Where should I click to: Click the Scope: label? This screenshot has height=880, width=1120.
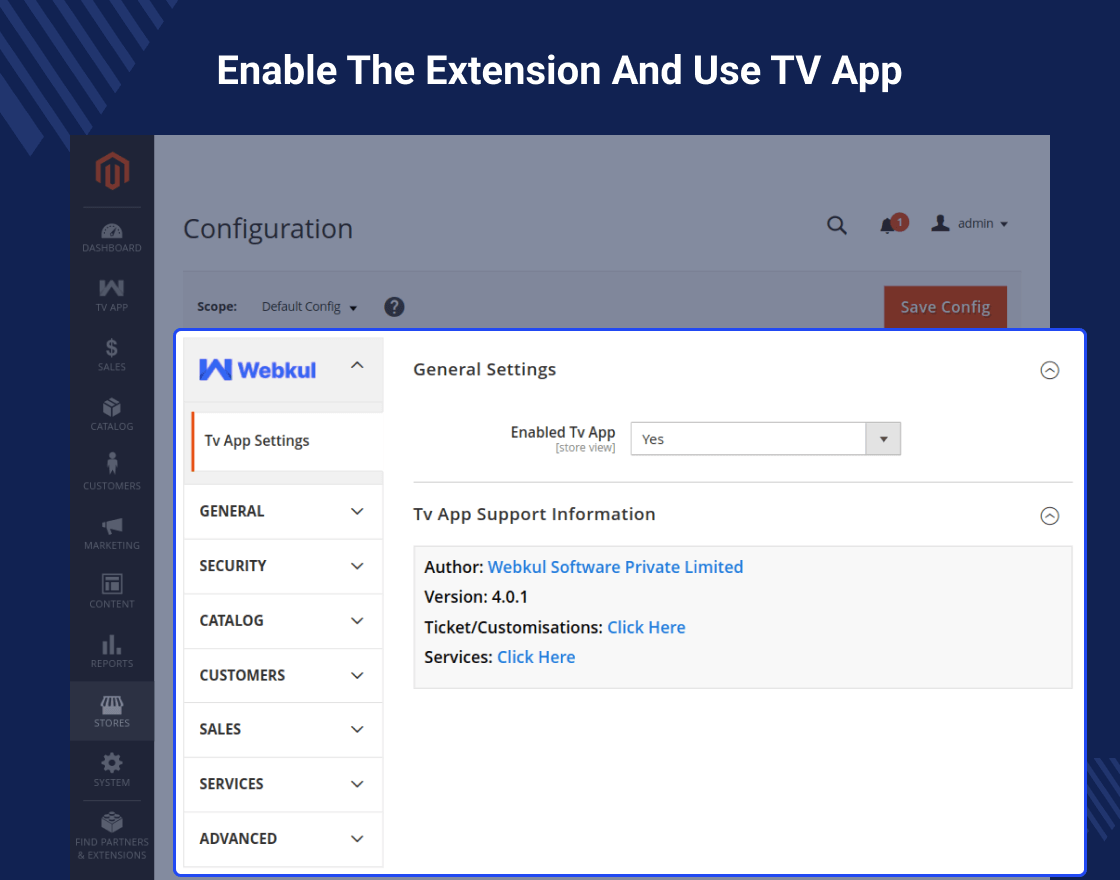click(217, 306)
